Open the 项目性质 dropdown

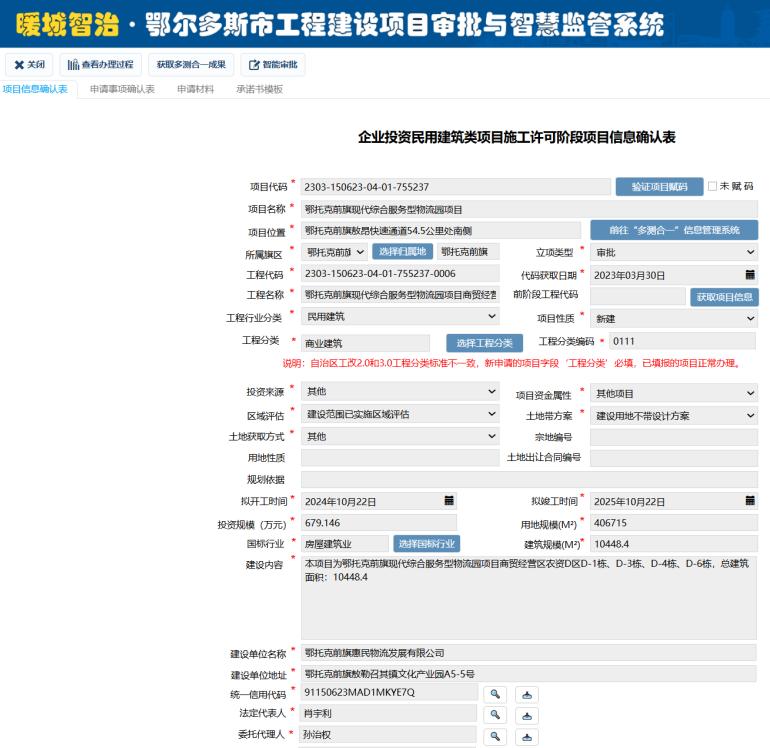[x=673, y=317]
